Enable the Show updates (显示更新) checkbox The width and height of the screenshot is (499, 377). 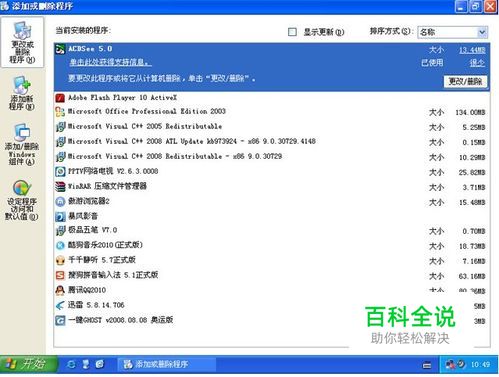pos(292,32)
